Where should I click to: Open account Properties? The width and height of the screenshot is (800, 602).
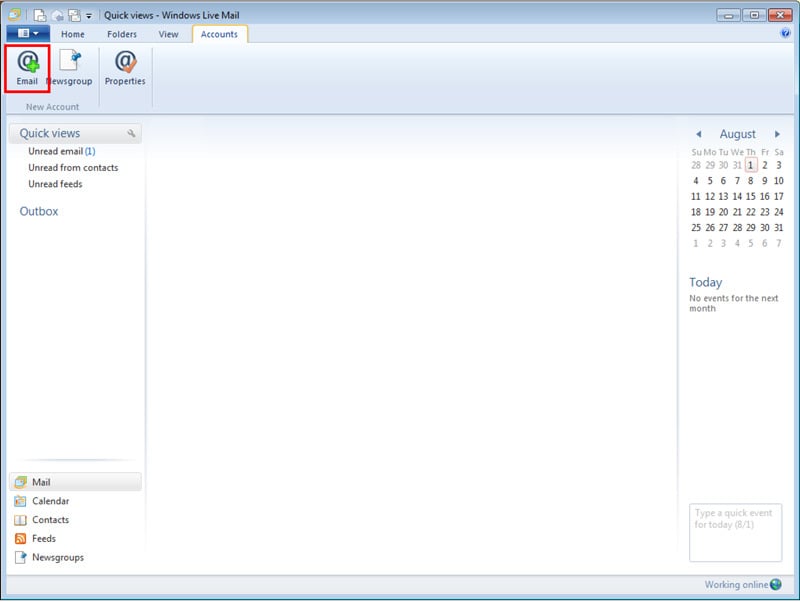click(x=125, y=67)
